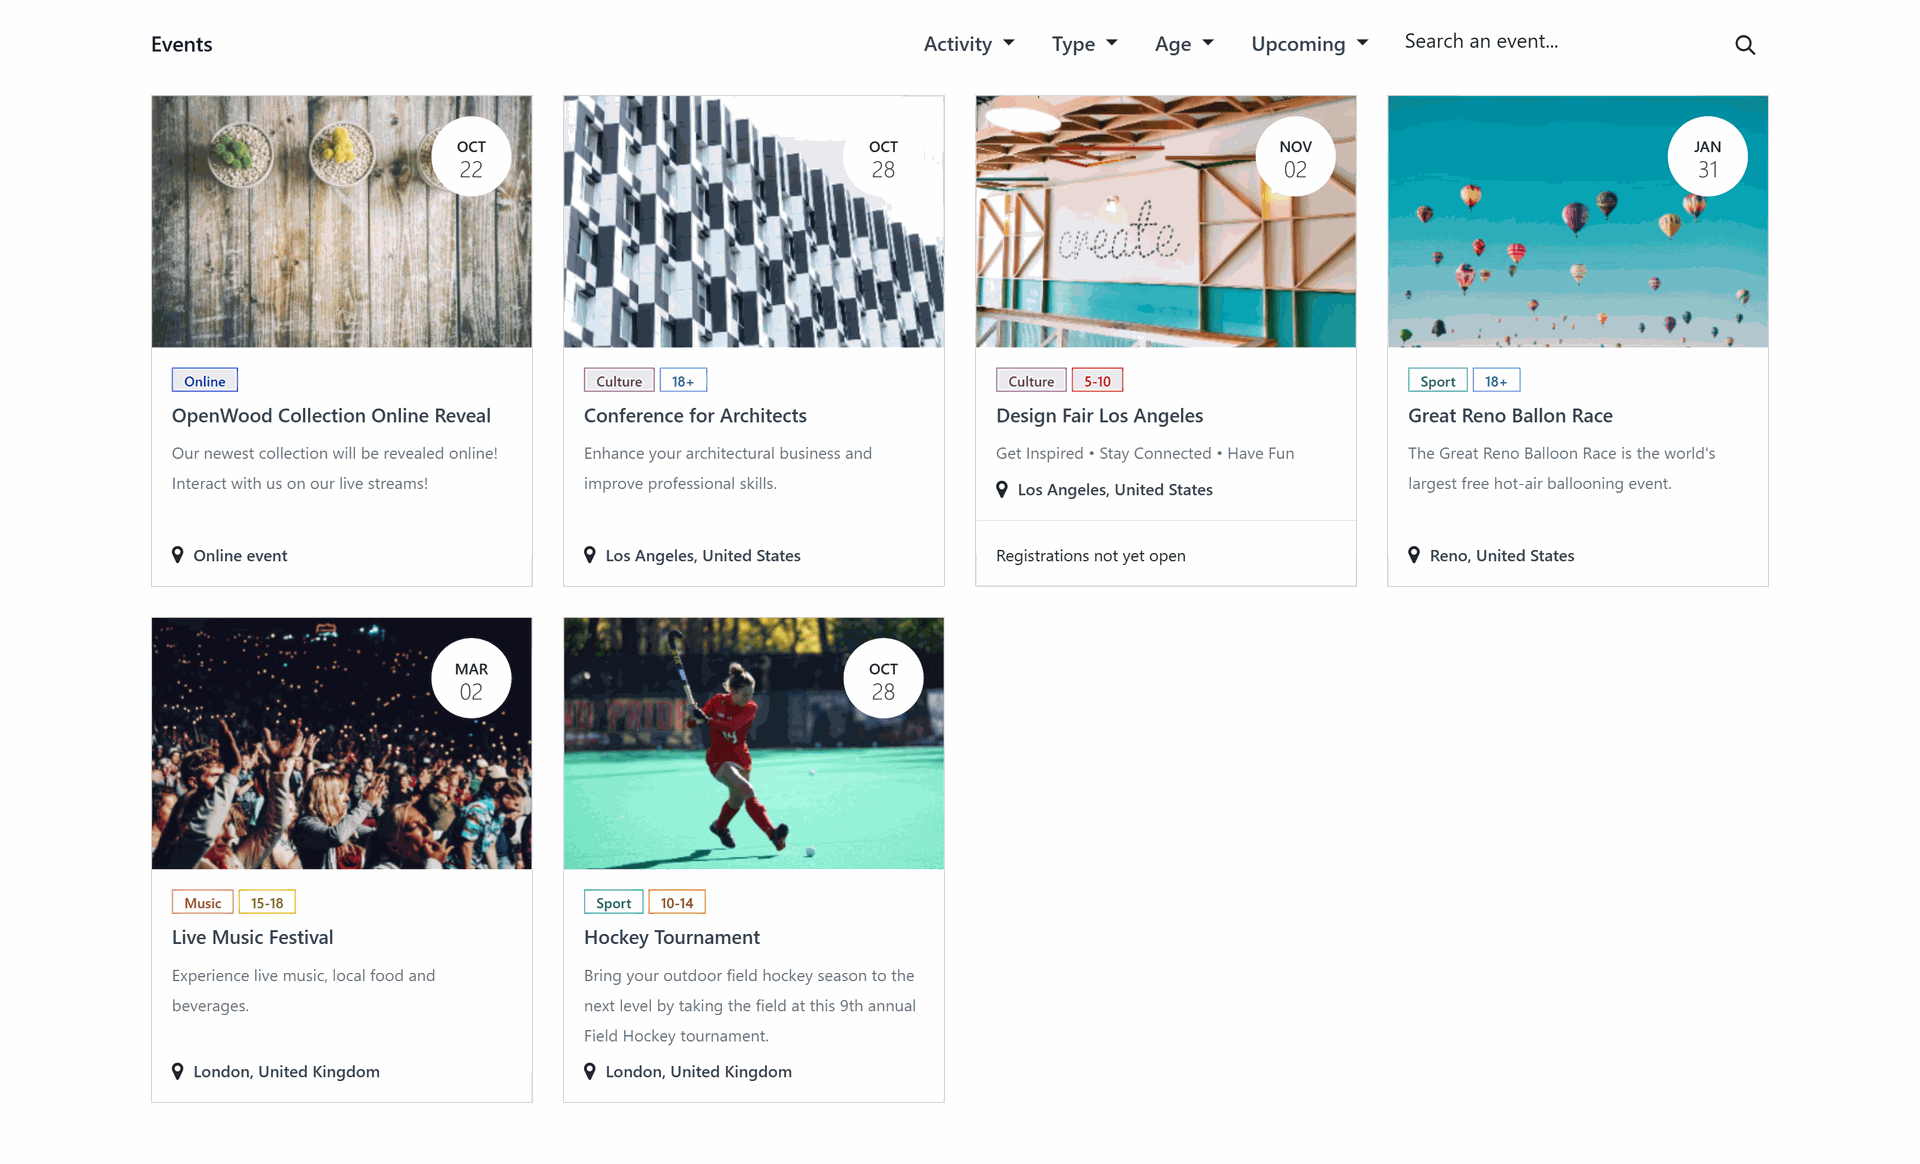Select the Sport tag on Hockey Tournament
Viewport: 1920px width, 1164px height.
(613, 903)
